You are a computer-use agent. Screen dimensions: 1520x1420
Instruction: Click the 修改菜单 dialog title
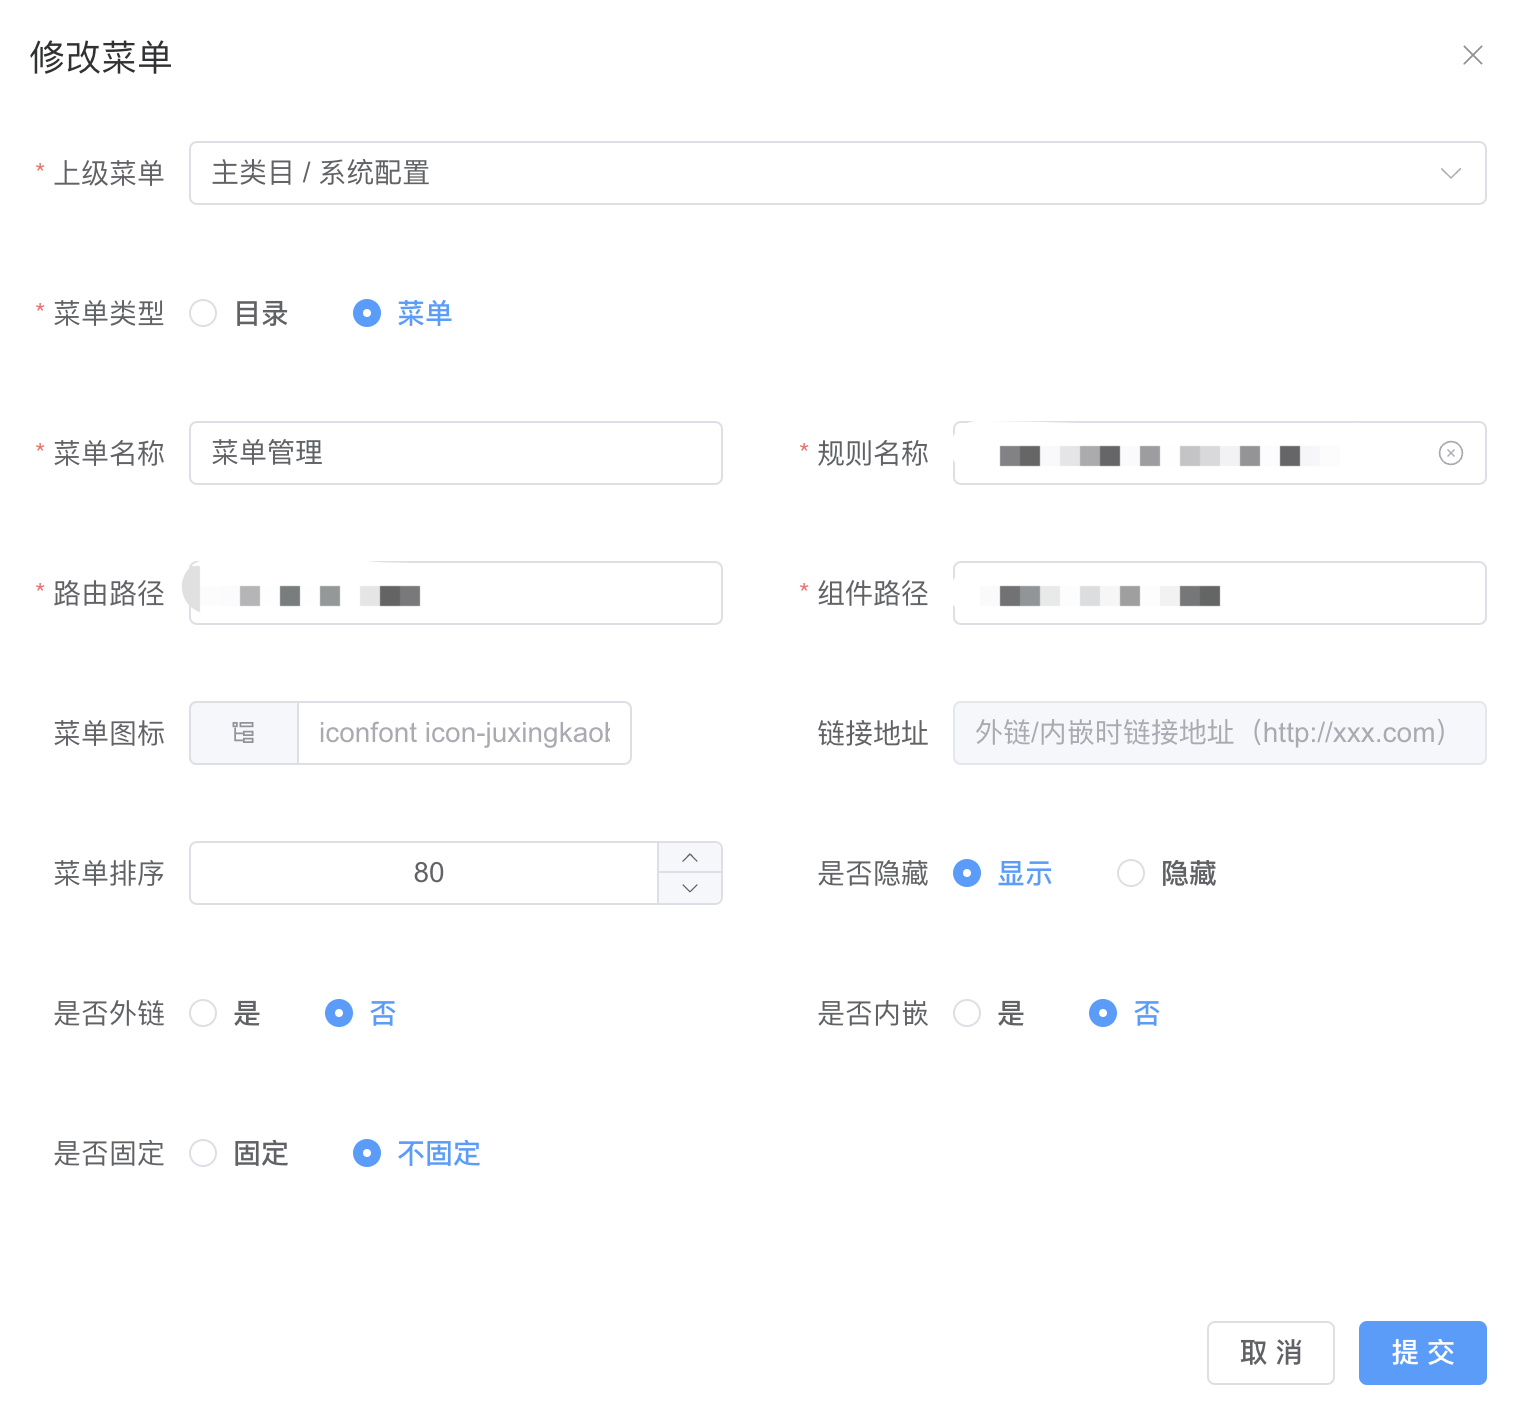(x=101, y=57)
